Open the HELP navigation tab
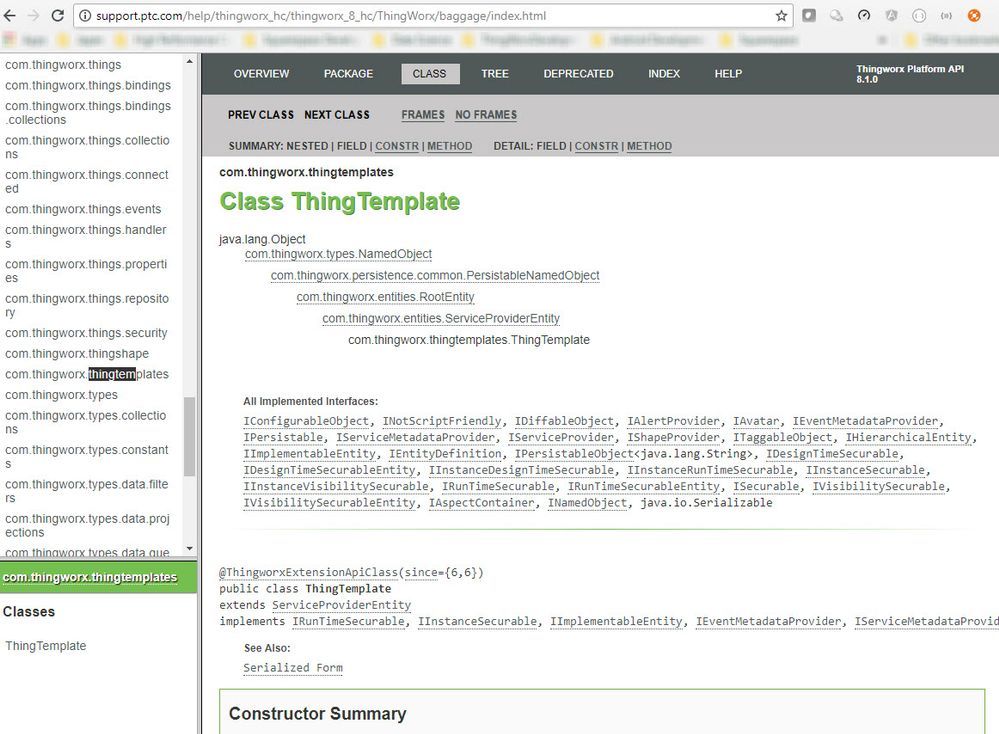Image resolution: width=999 pixels, height=734 pixels. click(728, 74)
